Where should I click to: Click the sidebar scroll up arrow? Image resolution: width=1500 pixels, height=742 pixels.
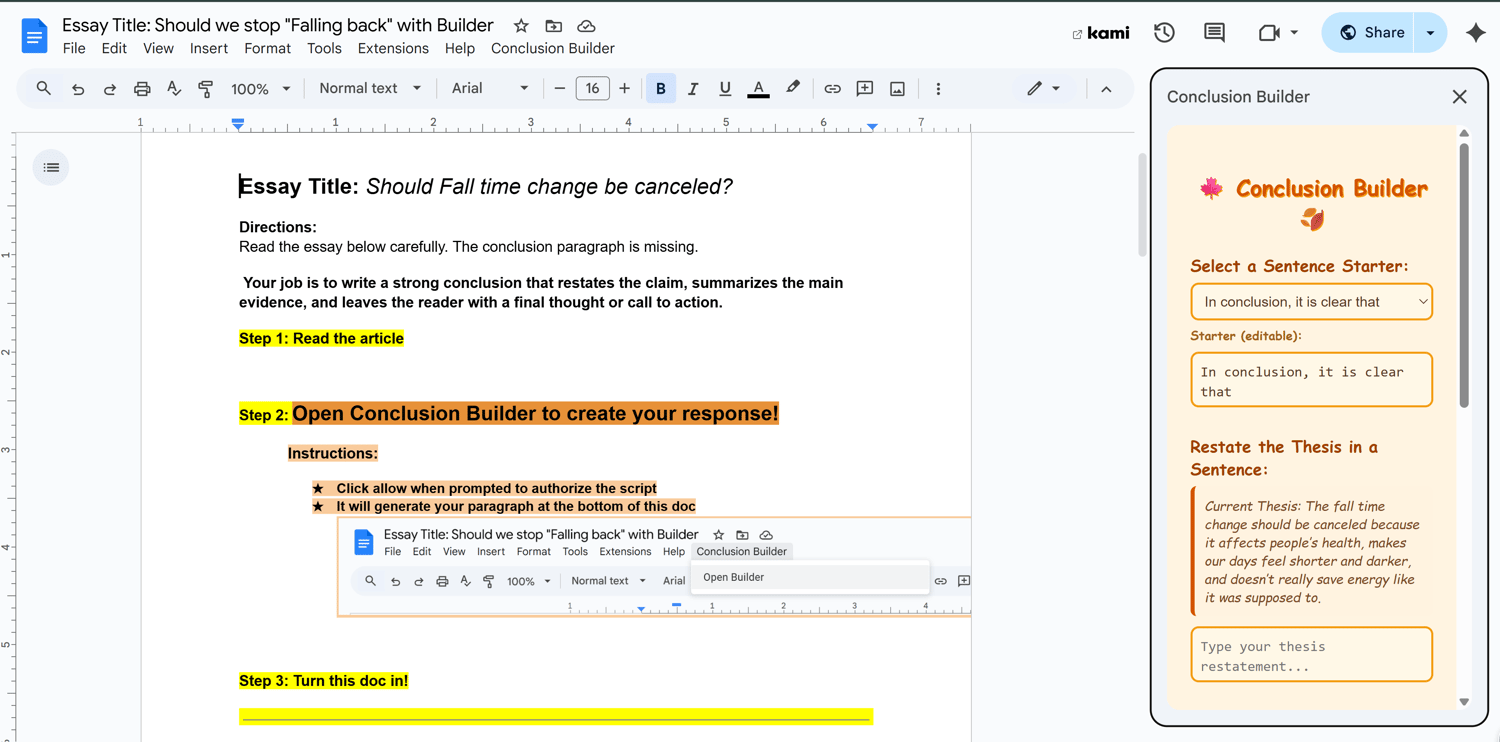pyautogui.click(x=1464, y=133)
